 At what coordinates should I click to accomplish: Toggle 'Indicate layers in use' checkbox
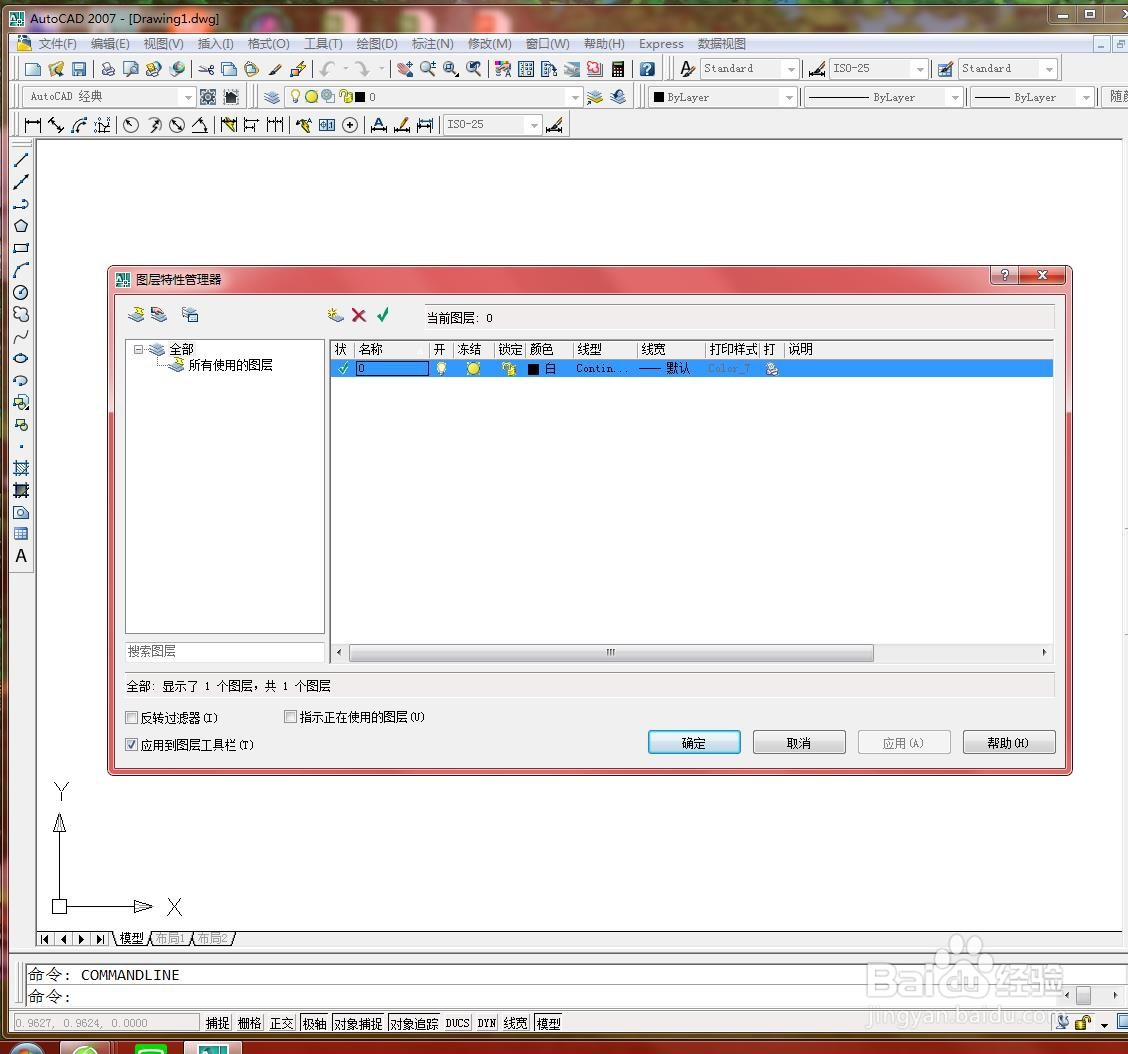point(291,717)
